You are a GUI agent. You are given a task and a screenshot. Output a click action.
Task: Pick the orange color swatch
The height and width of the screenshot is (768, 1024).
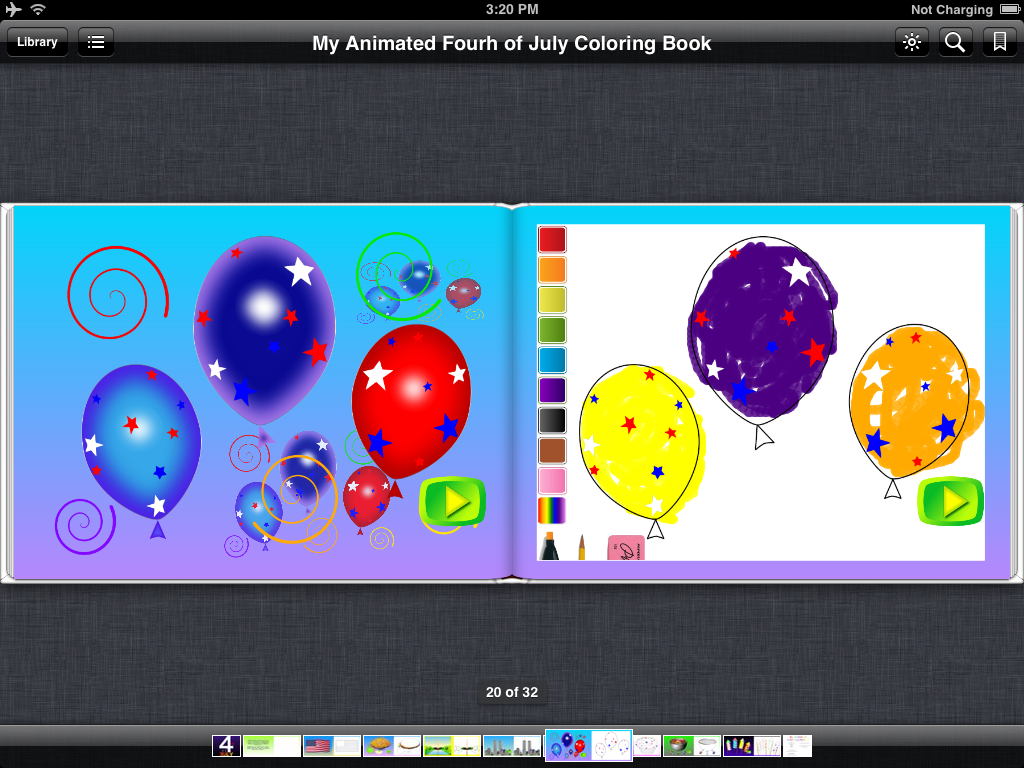coord(552,270)
